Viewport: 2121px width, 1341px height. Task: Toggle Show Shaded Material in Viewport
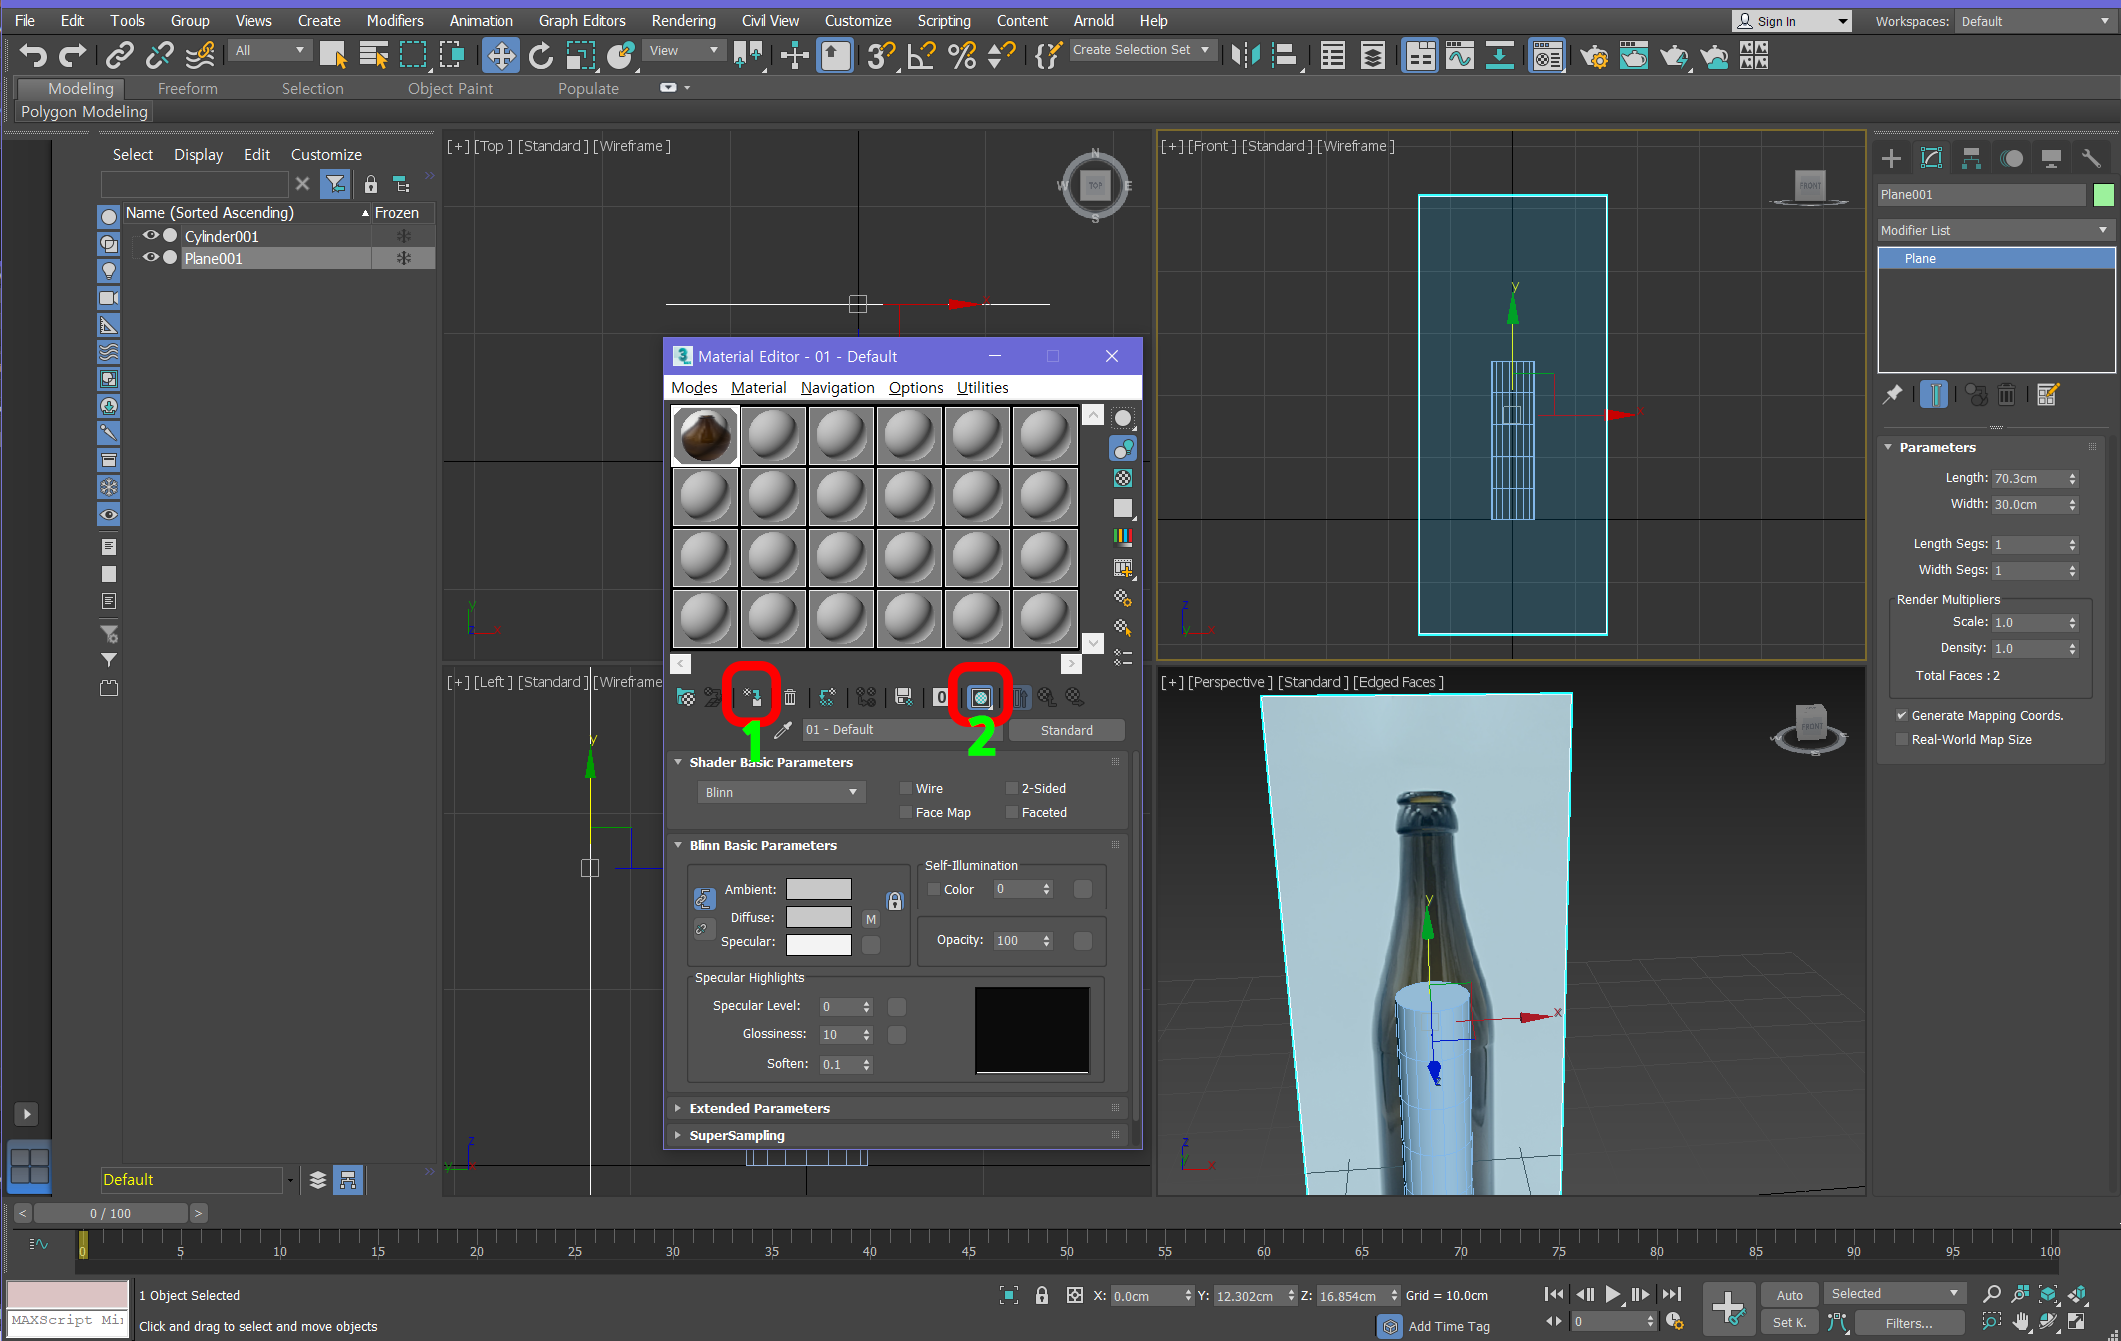[x=980, y=697]
